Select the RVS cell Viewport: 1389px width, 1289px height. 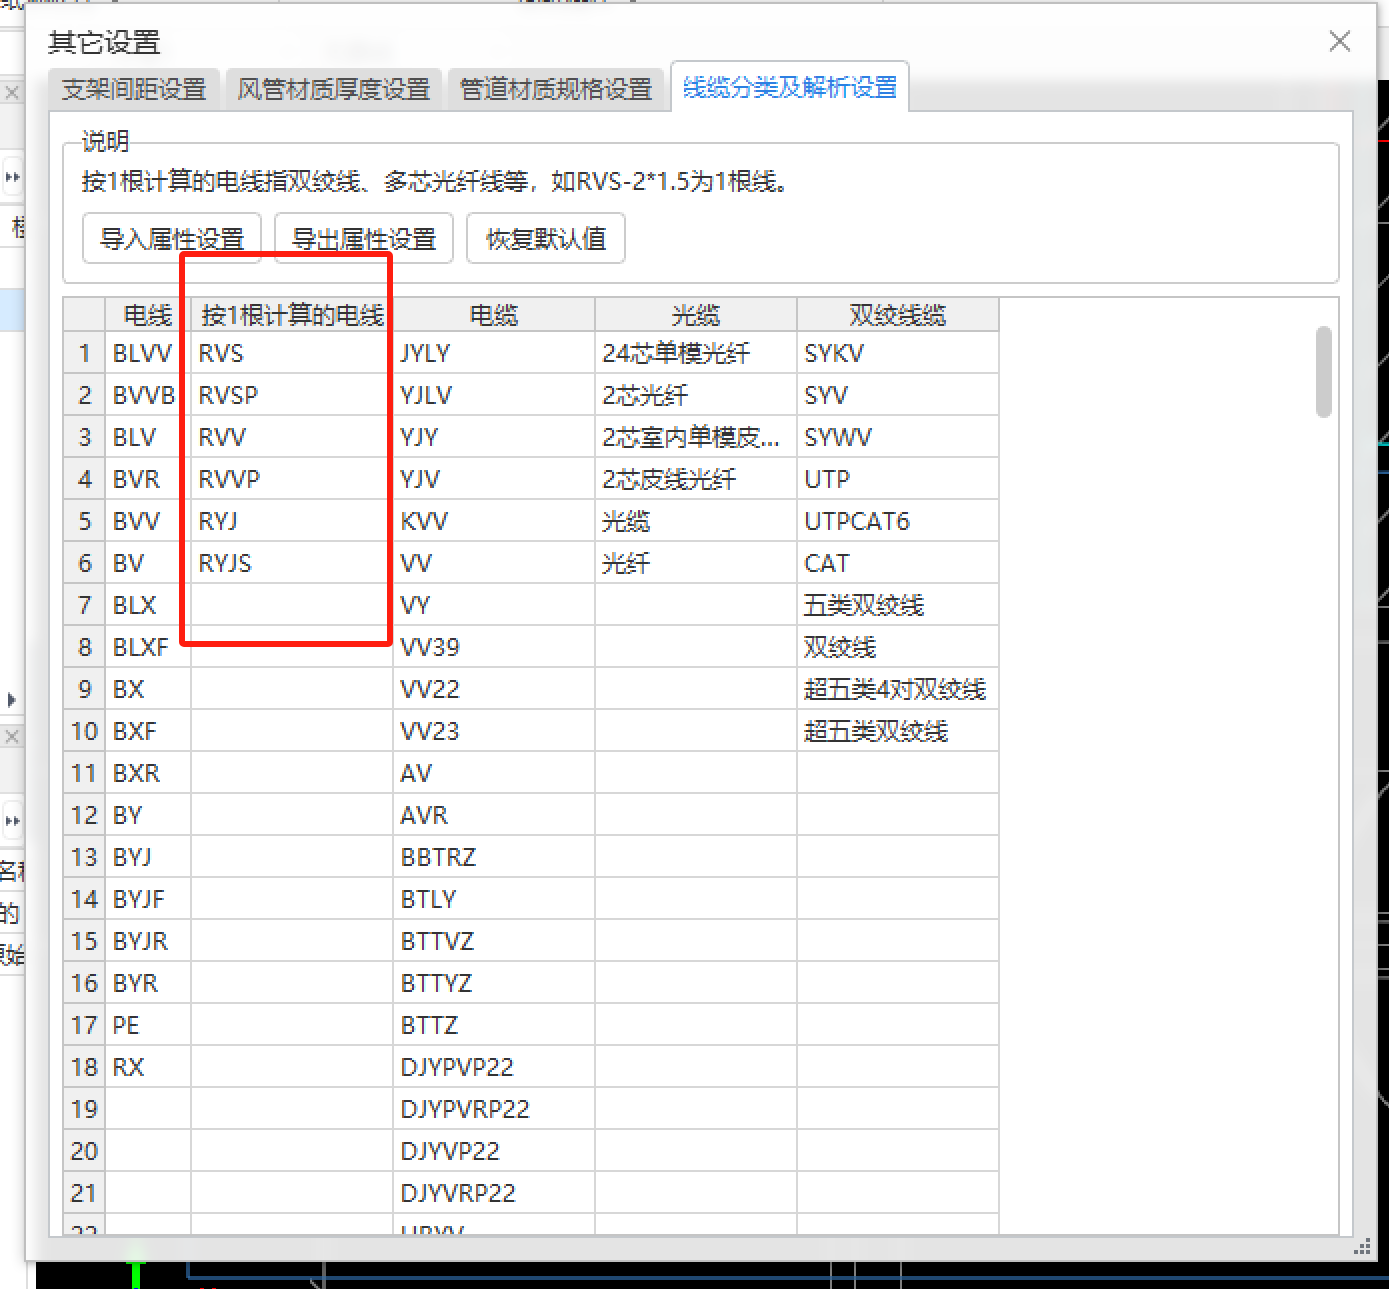tap(292, 353)
